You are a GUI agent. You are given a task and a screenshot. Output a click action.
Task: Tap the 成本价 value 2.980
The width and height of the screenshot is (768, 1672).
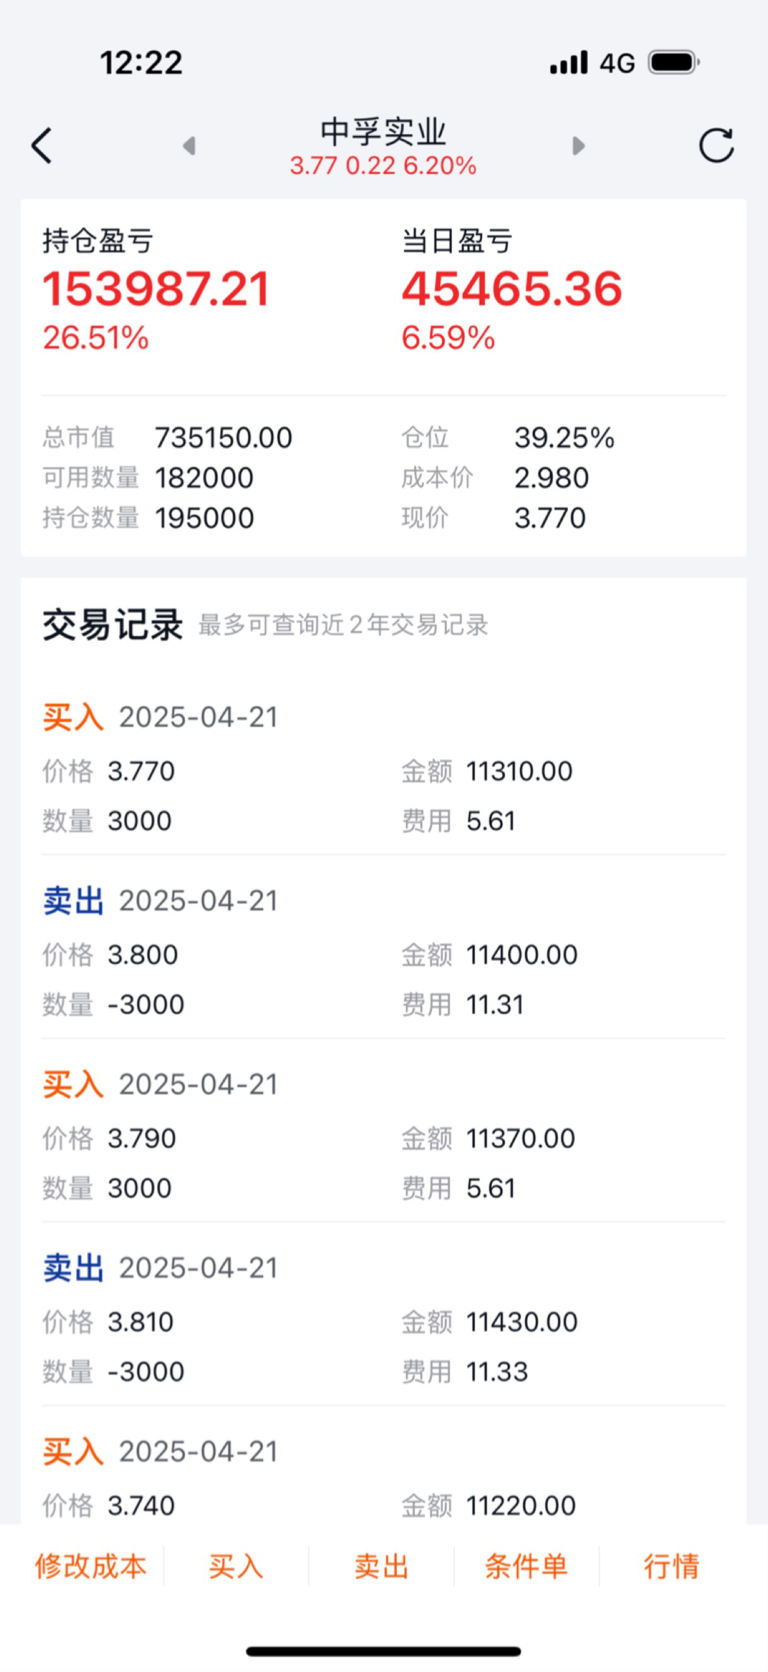click(x=551, y=478)
